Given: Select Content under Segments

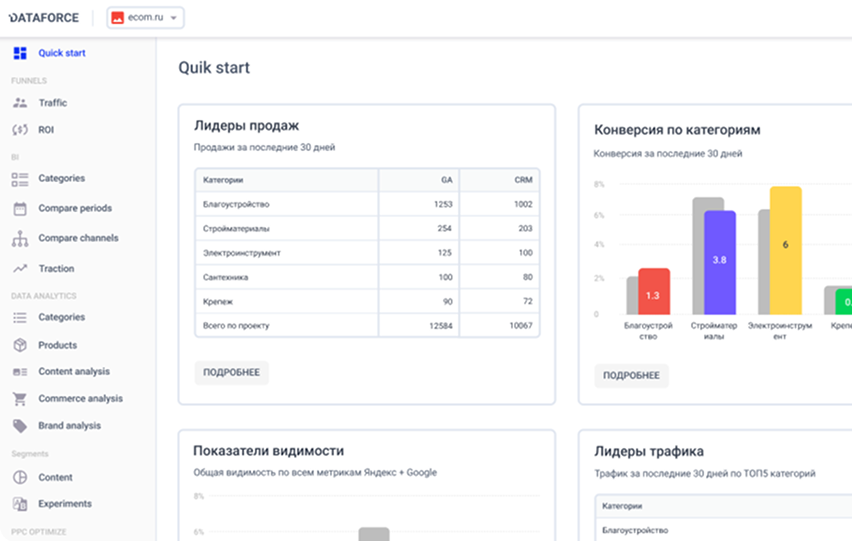Looking at the screenshot, I should (x=55, y=478).
